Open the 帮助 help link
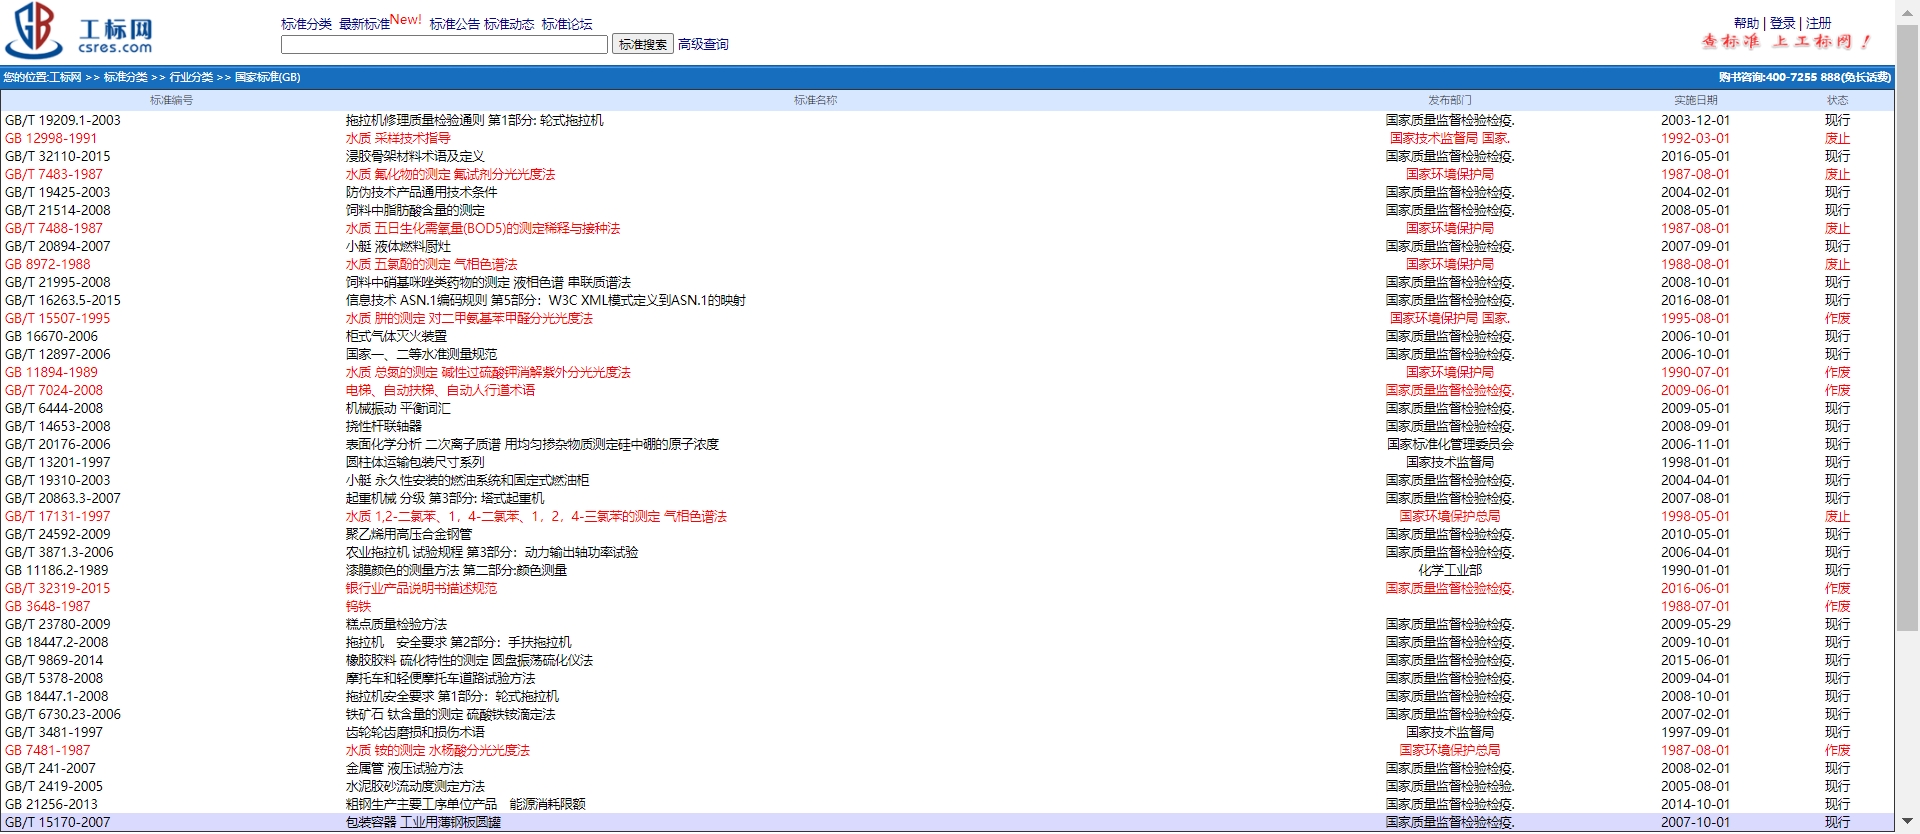The width and height of the screenshot is (1920, 834). [1746, 23]
